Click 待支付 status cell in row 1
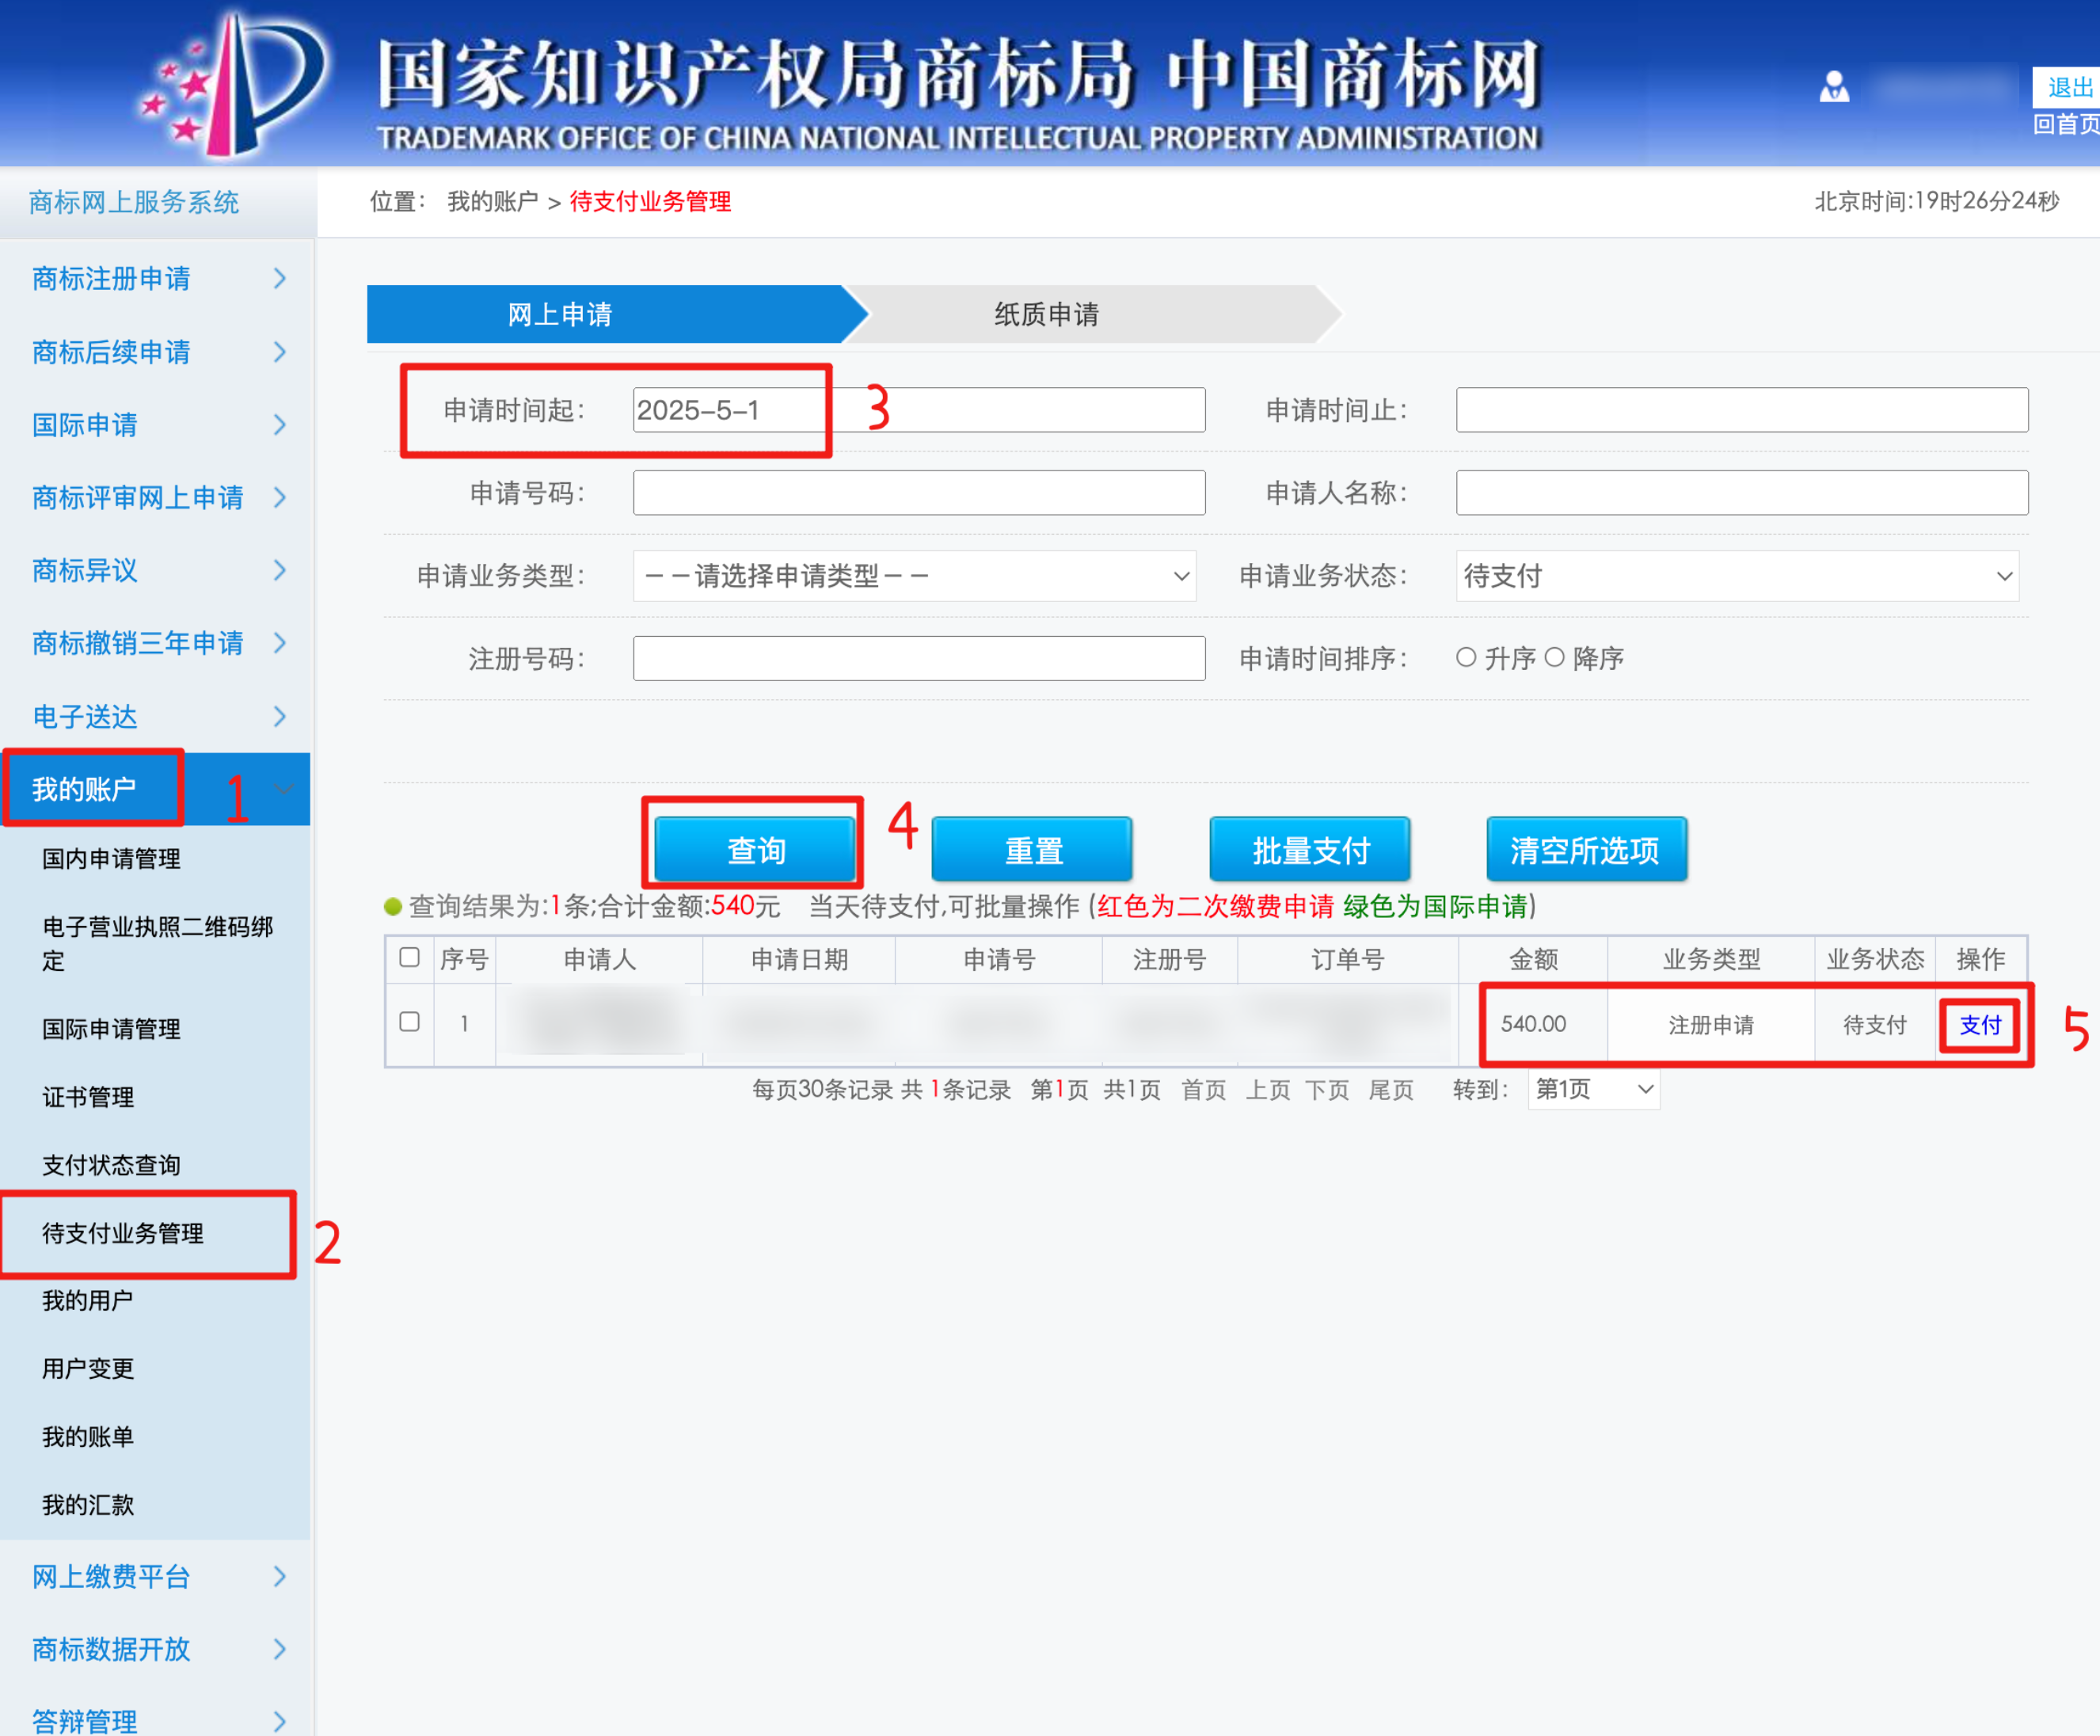This screenshot has width=2100, height=1736. [x=1875, y=1025]
